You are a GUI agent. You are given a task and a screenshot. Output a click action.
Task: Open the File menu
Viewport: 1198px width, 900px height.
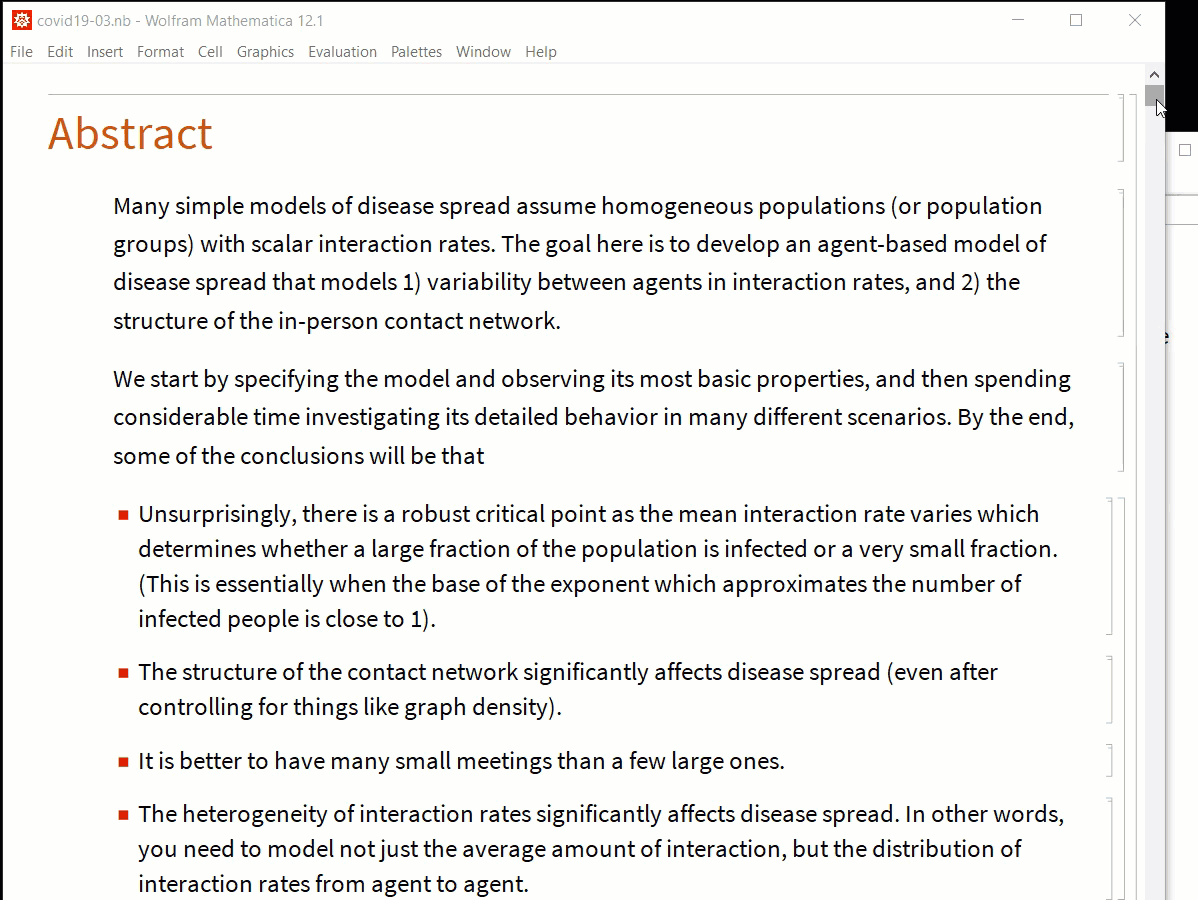click(21, 52)
